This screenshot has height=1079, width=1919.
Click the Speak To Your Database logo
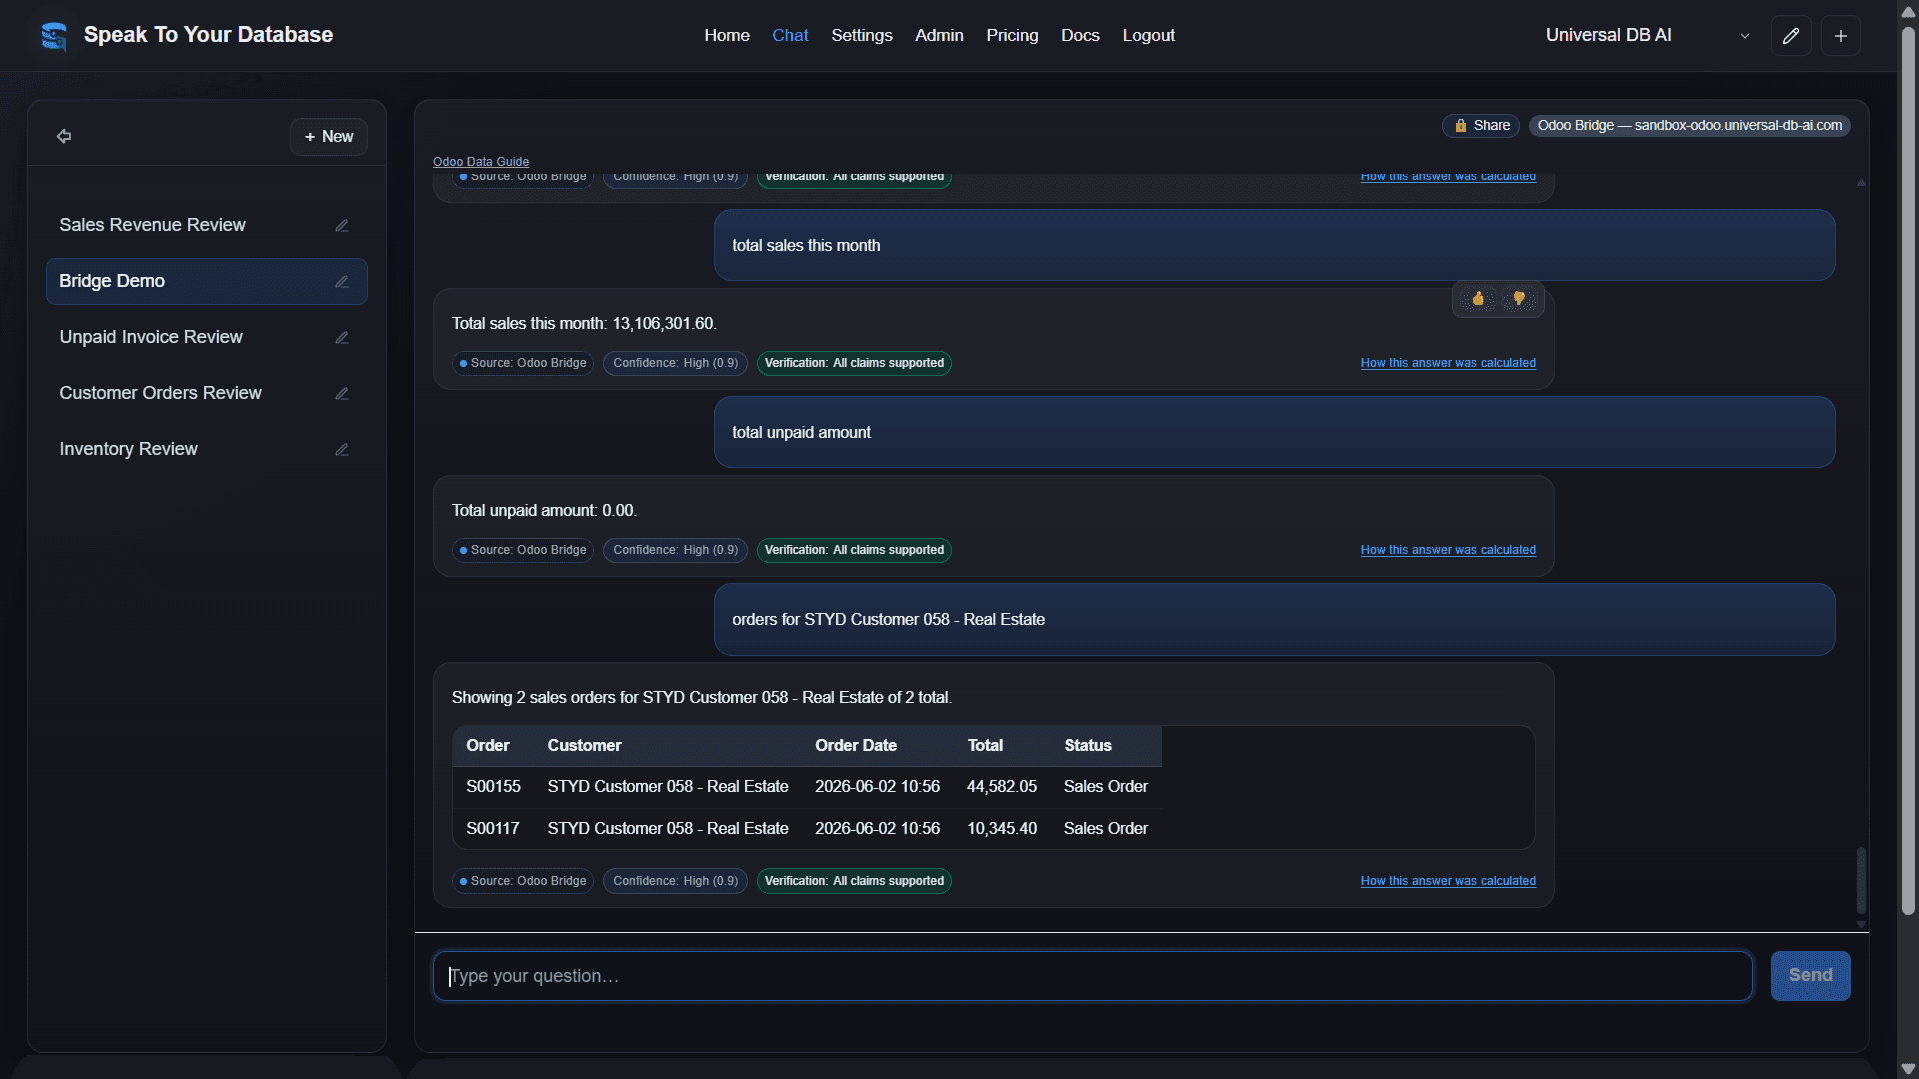click(x=54, y=36)
